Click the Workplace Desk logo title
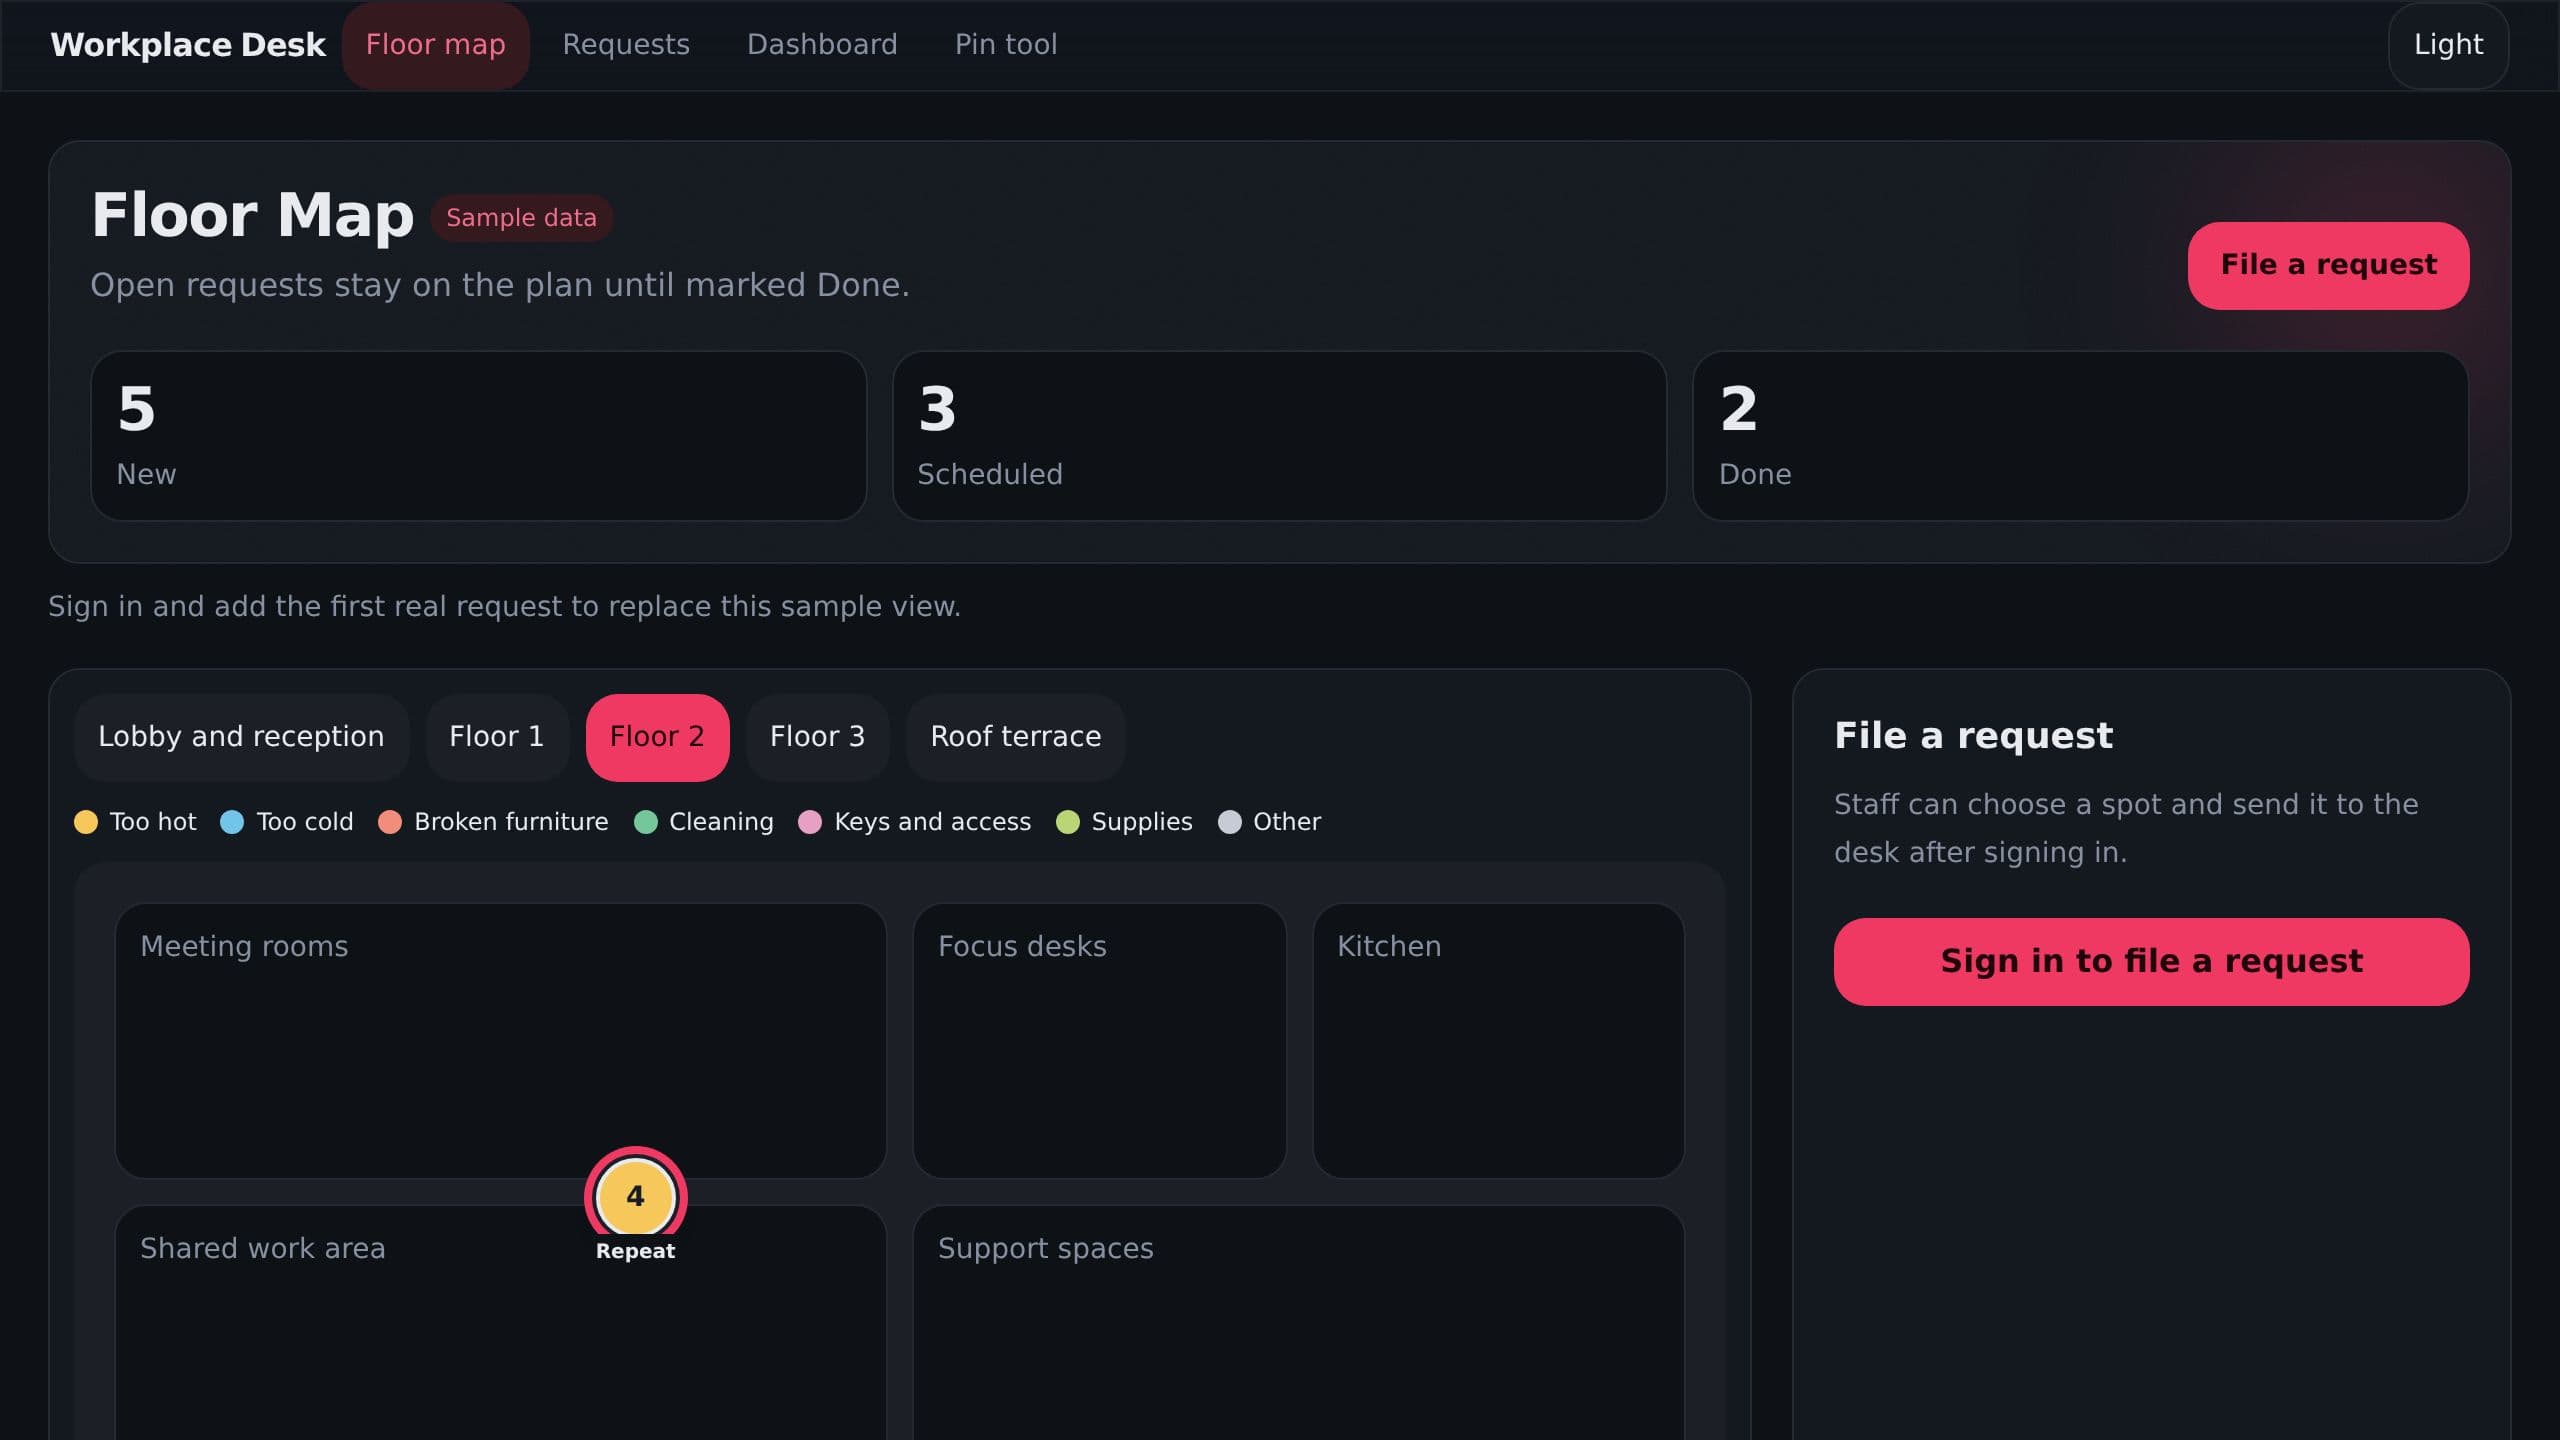 (x=188, y=45)
